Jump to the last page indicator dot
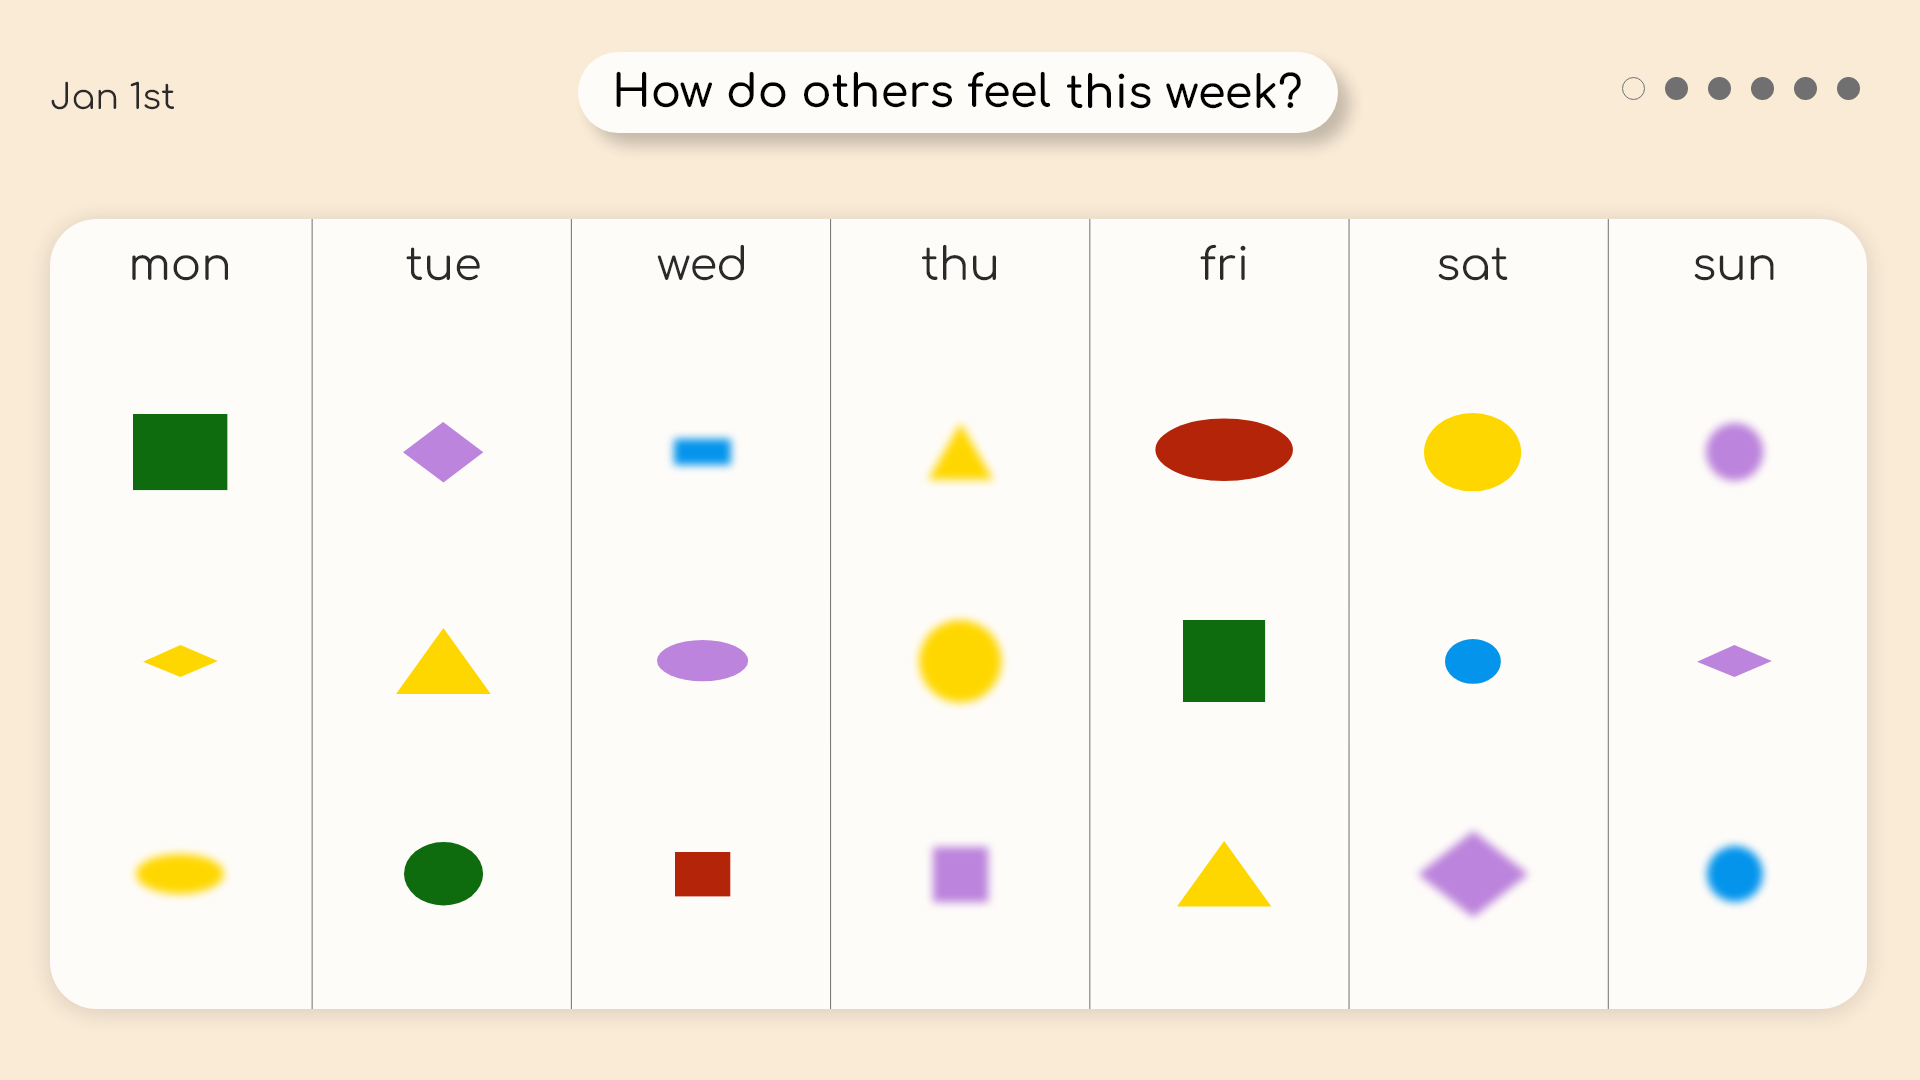The width and height of the screenshot is (1920, 1080). tap(1848, 89)
